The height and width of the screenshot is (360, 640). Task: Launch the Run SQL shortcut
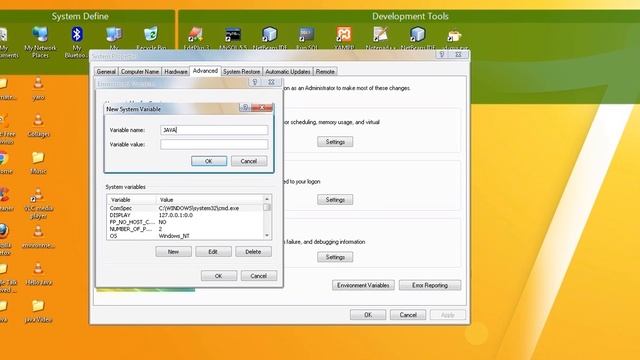pos(307,38)
